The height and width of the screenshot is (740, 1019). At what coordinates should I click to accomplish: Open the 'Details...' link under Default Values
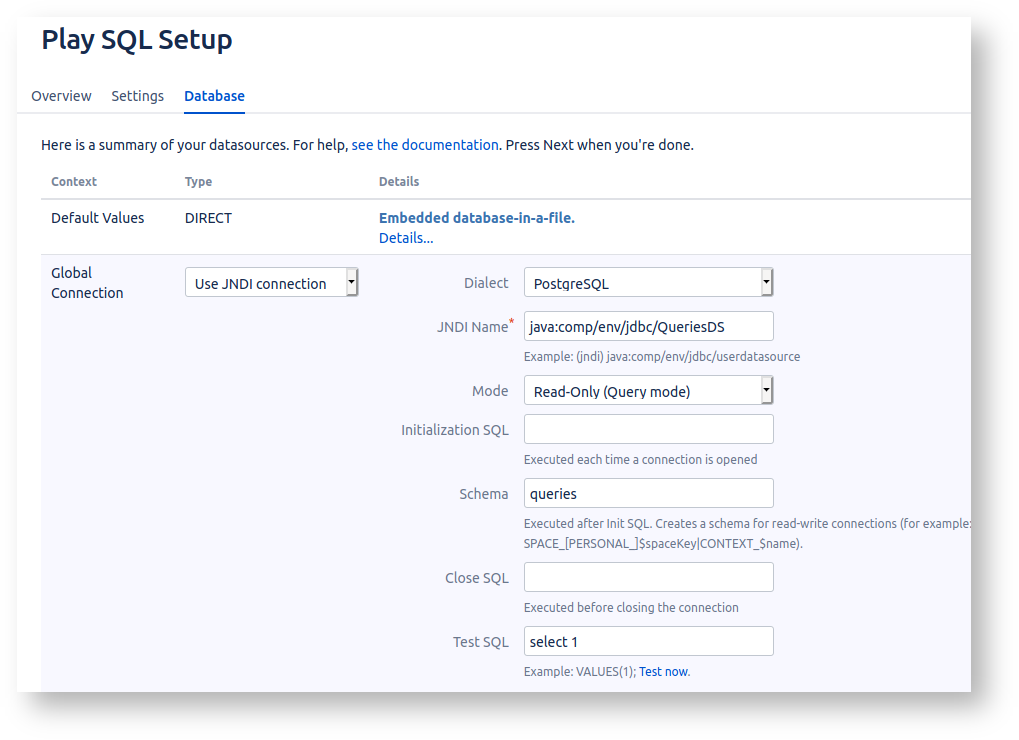point(405,238)
